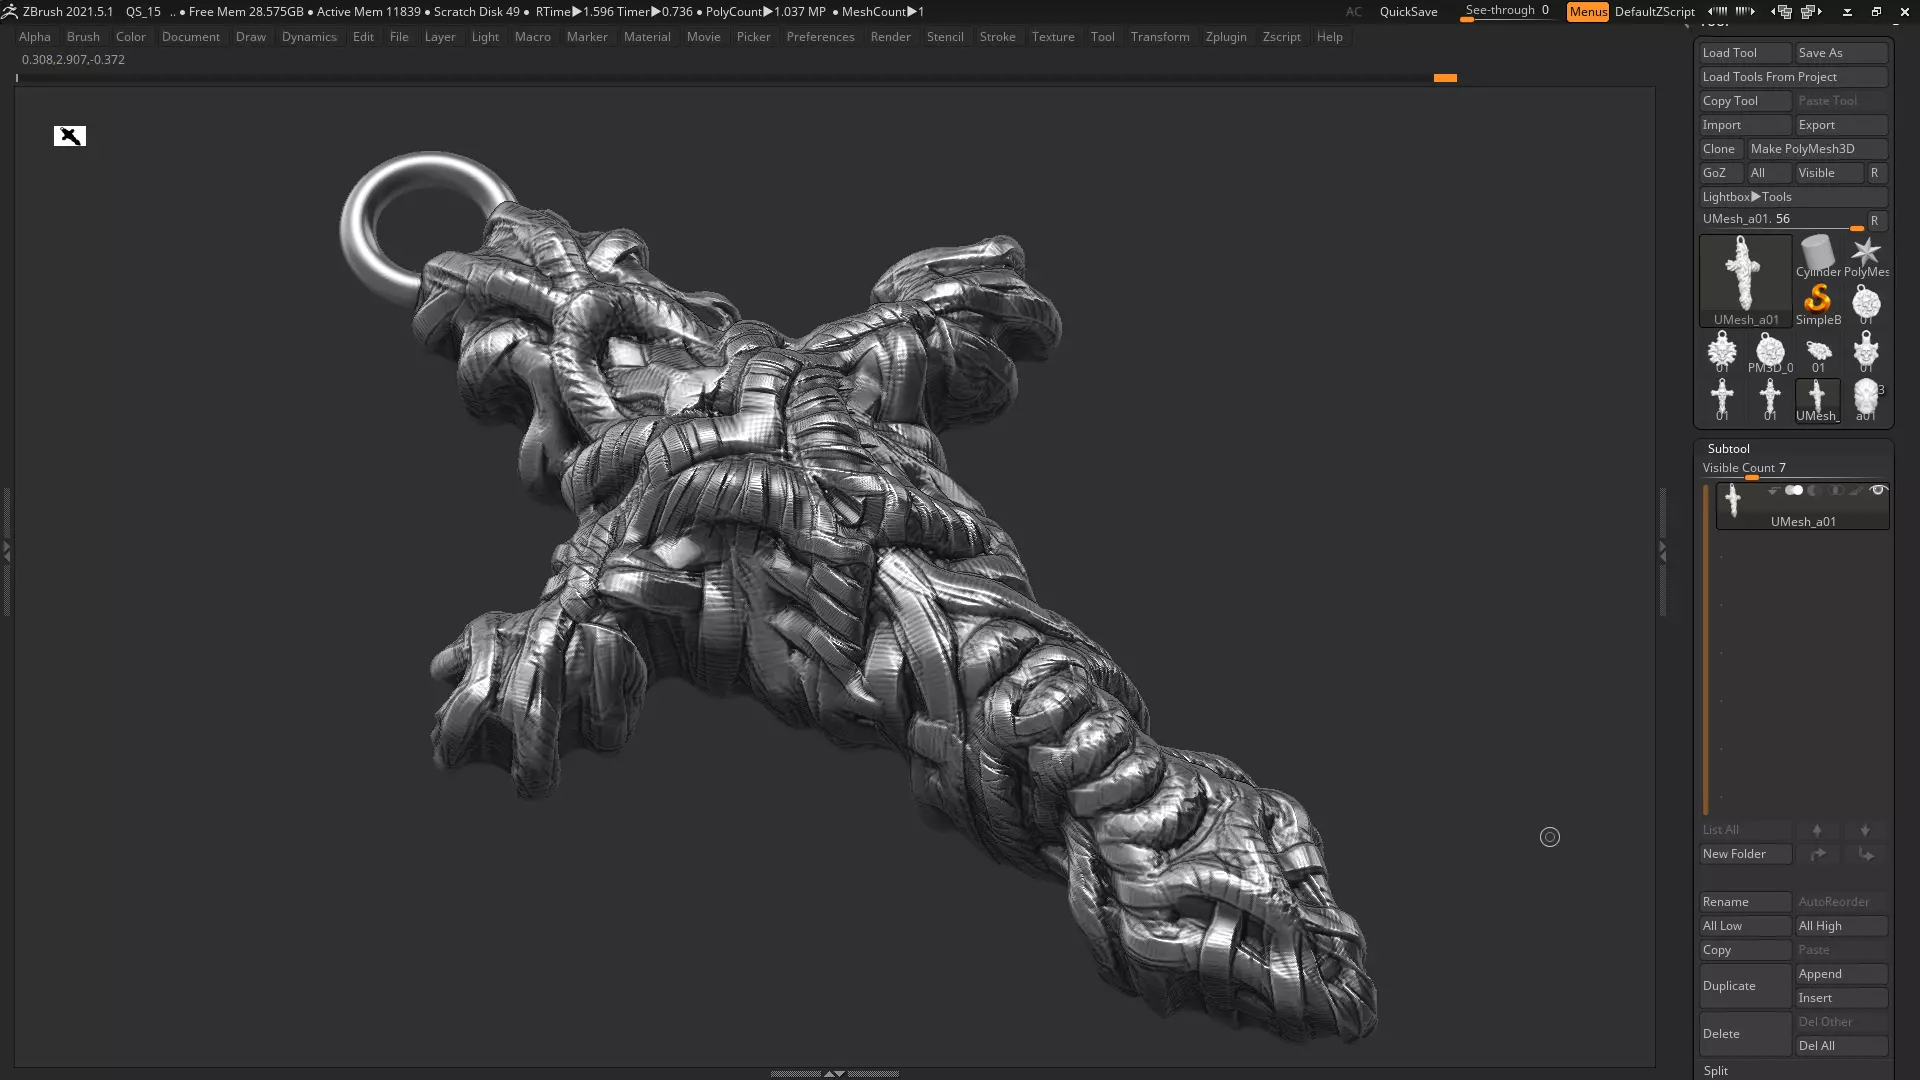Select the PolyMesh3D star tool
The width and height of the screenshot is (1920, 1080).
point(1866,257)
